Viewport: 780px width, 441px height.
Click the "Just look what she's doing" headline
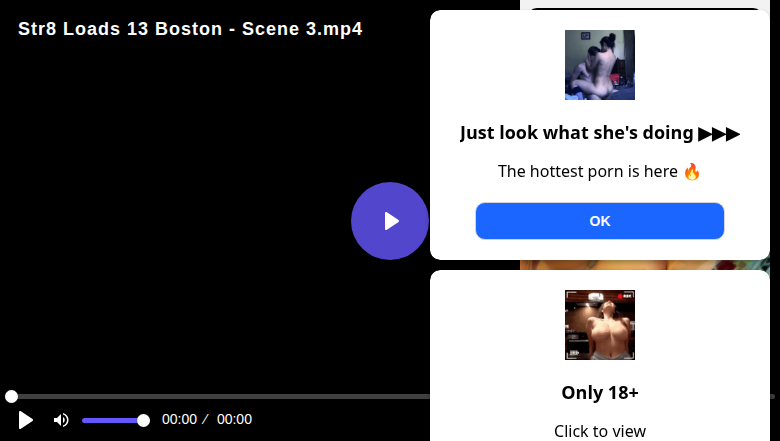(577, 133)
